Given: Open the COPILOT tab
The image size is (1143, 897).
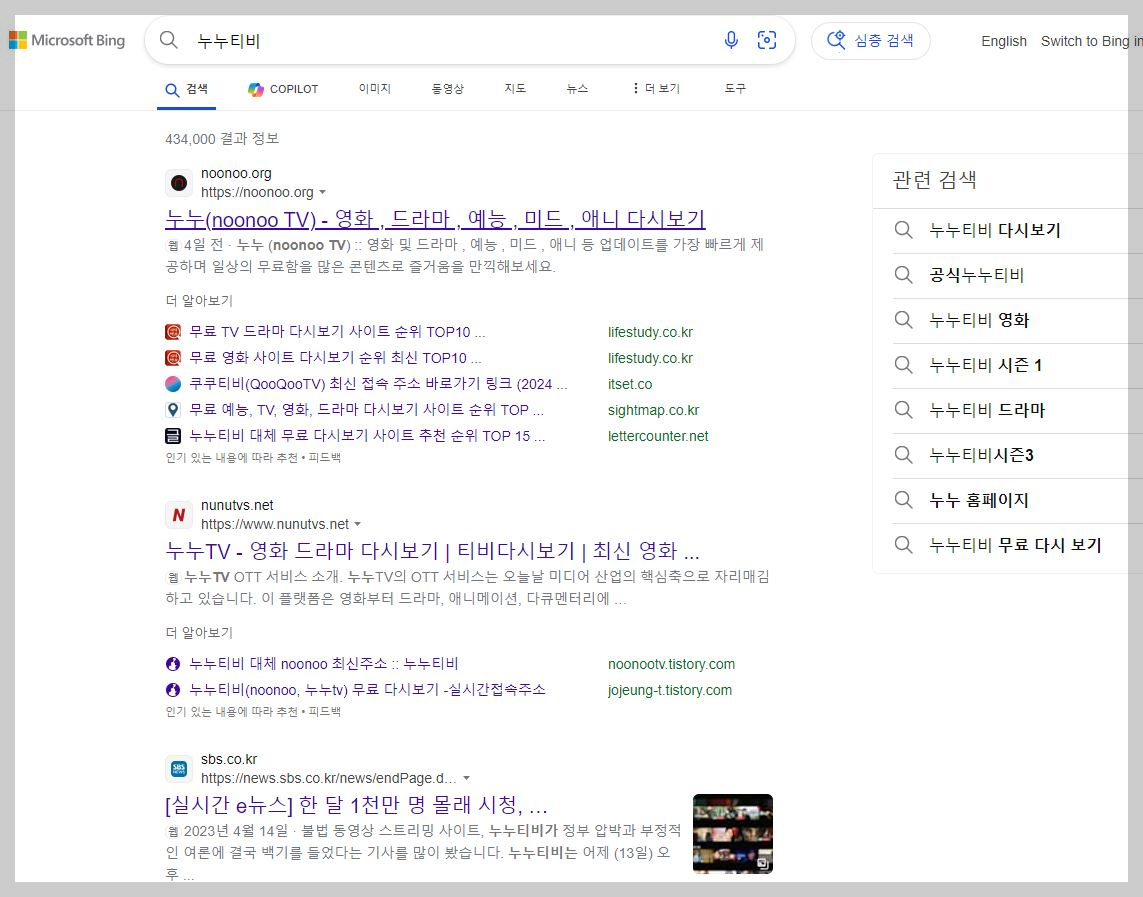Looking at the screenshot, I should point(283,90).
